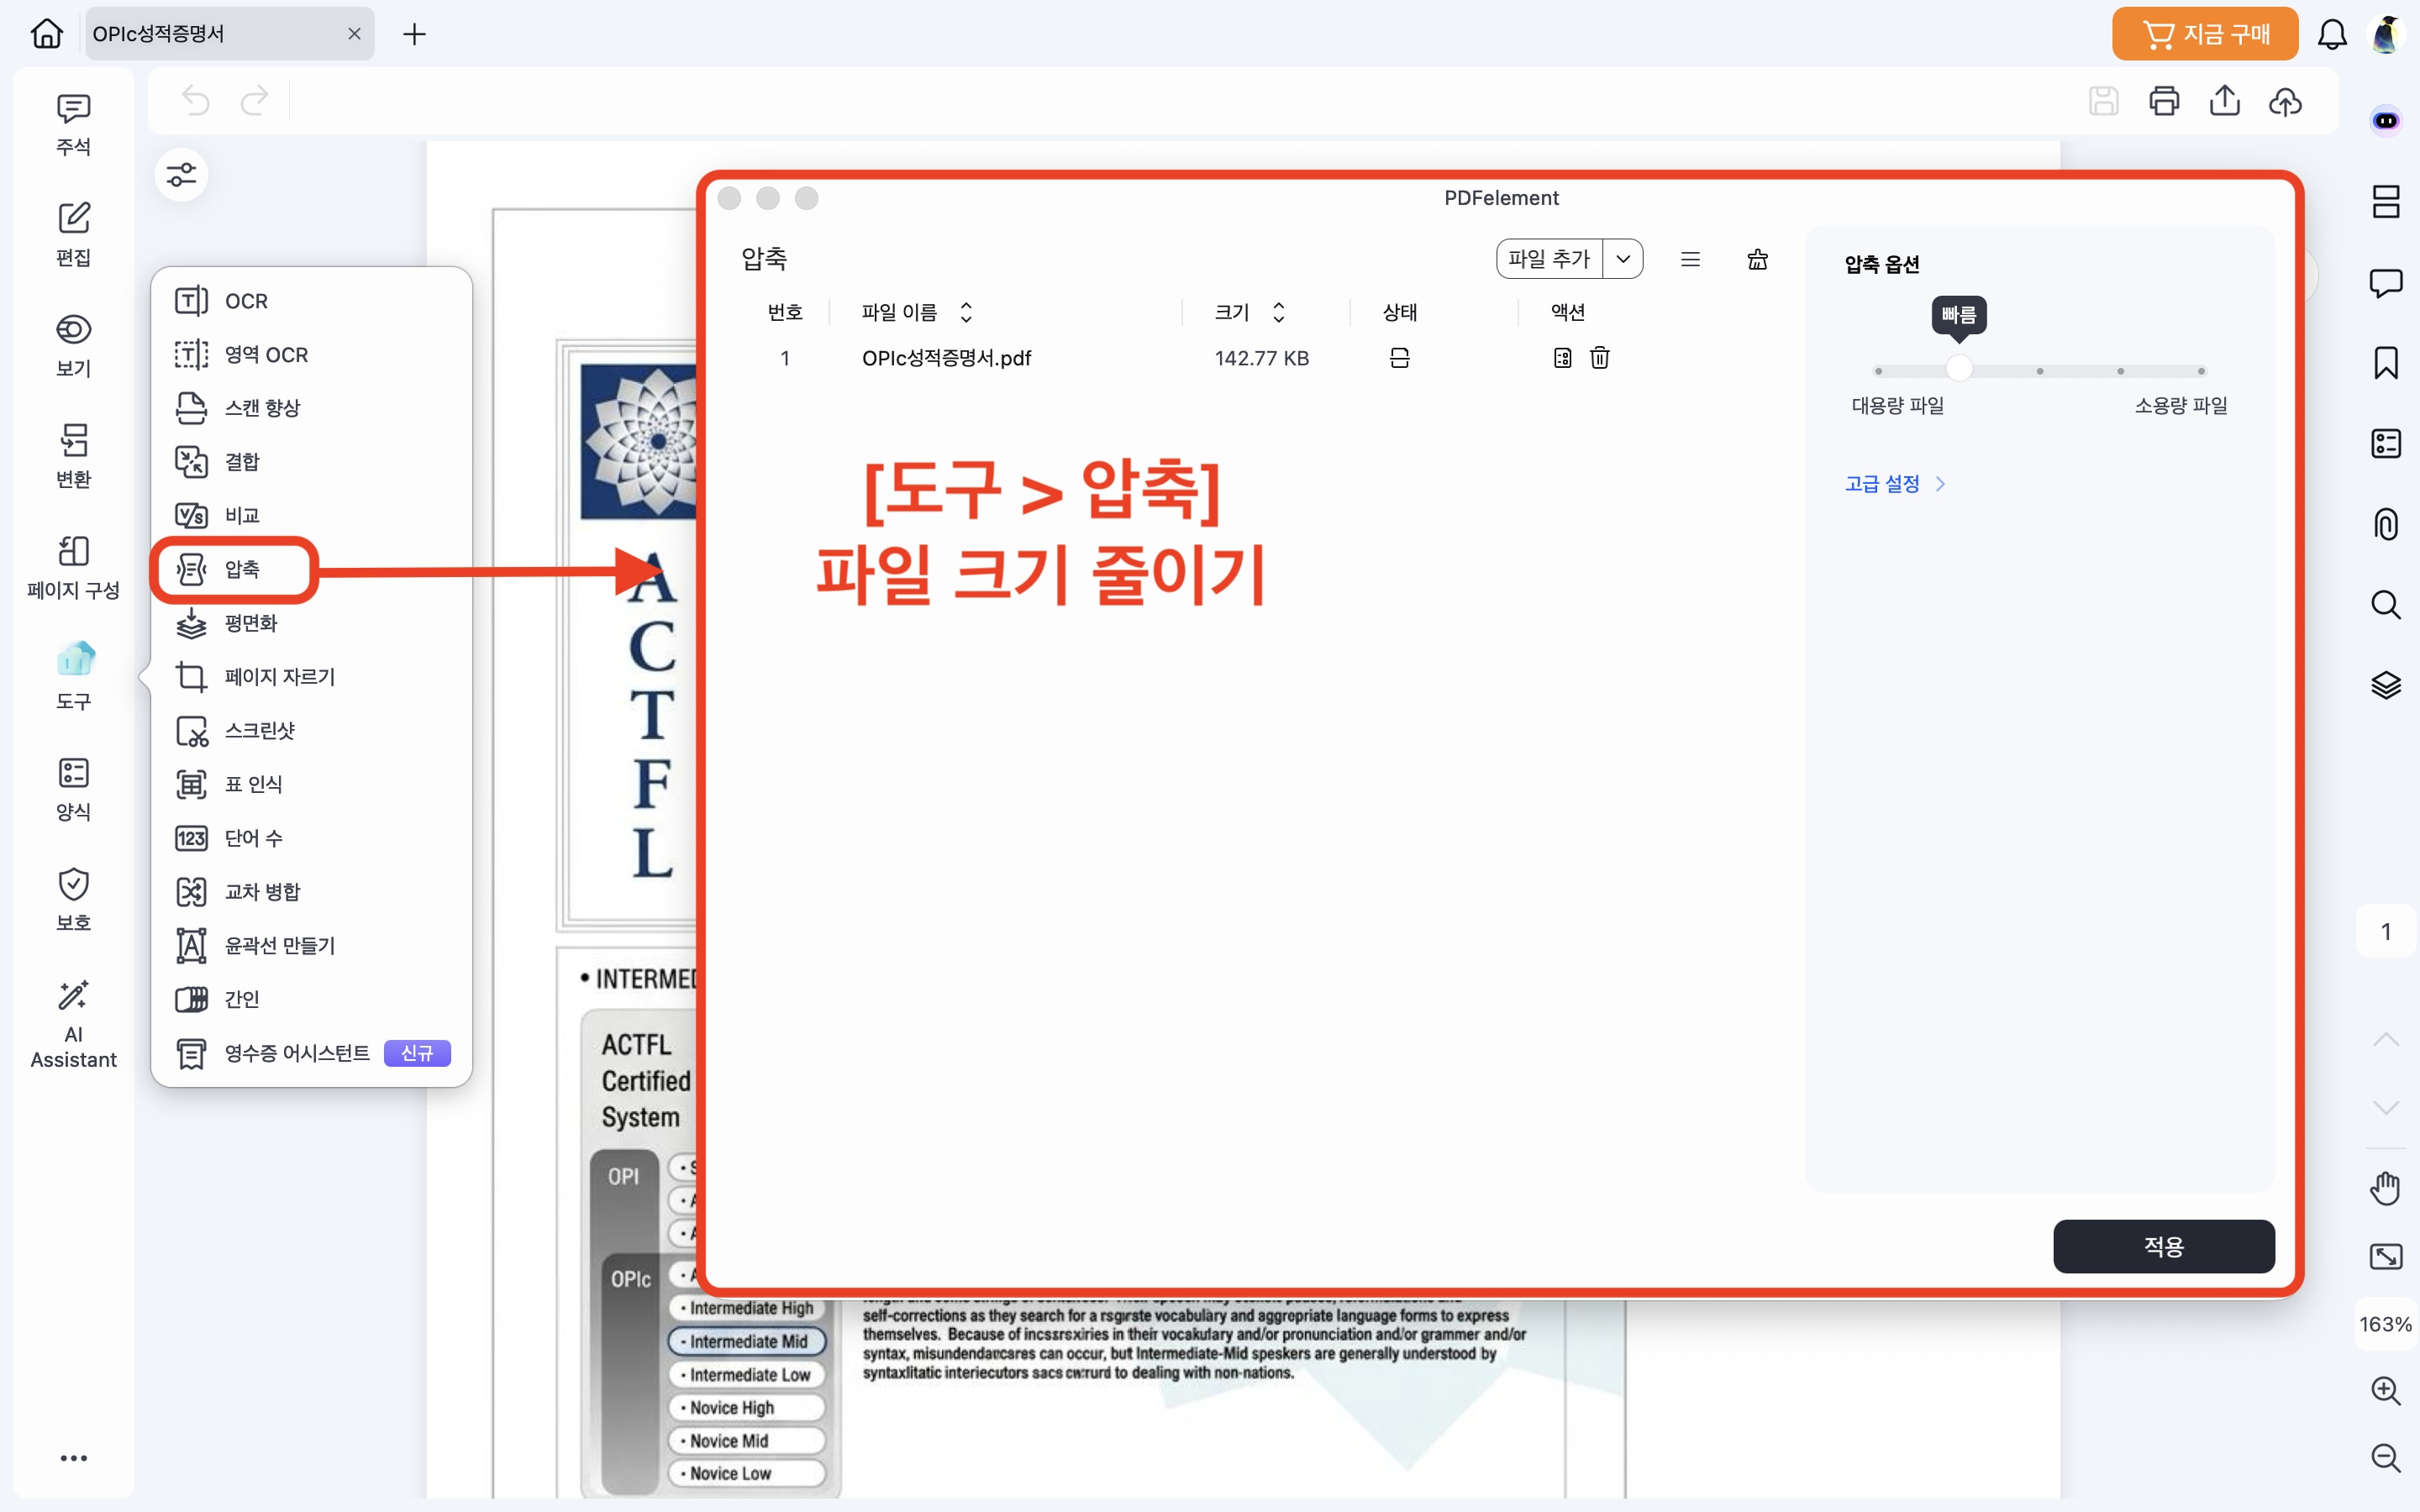The image size is (2420, 1512).
Task: Clear the compress file list (broom icon)
Action: point(1757,260)
